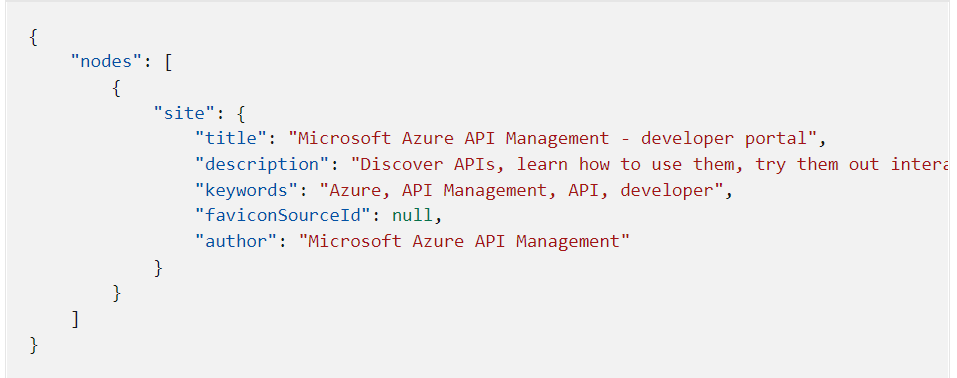
Task: Click the closing brace of the site object
Action: [158, 267]
